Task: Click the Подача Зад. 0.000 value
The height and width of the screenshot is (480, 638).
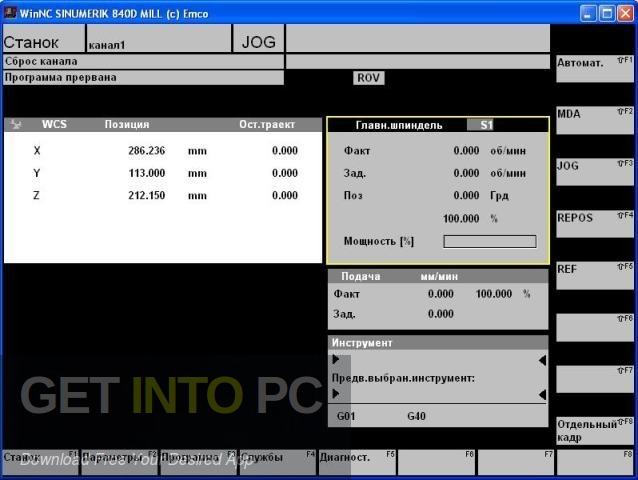Action: [x=441, y=314]
